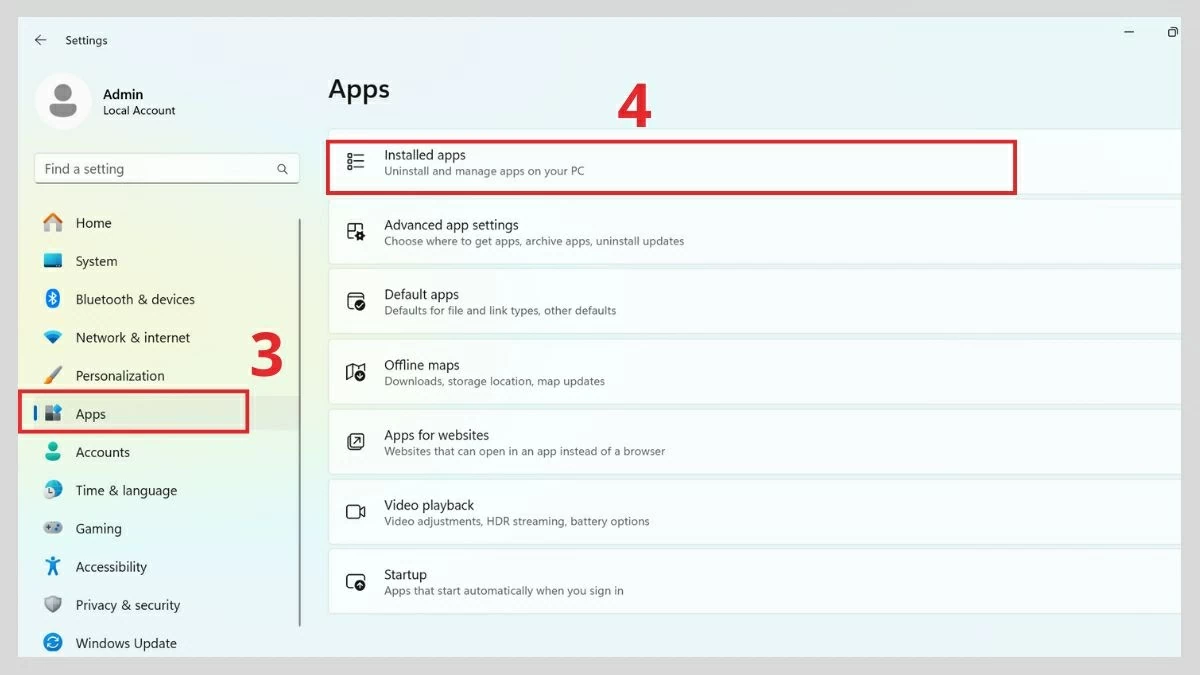This screenshot has height=675, width=1200.
Task: Open the Home settings page
Action: pyautogui.click(x=93, y=222)
